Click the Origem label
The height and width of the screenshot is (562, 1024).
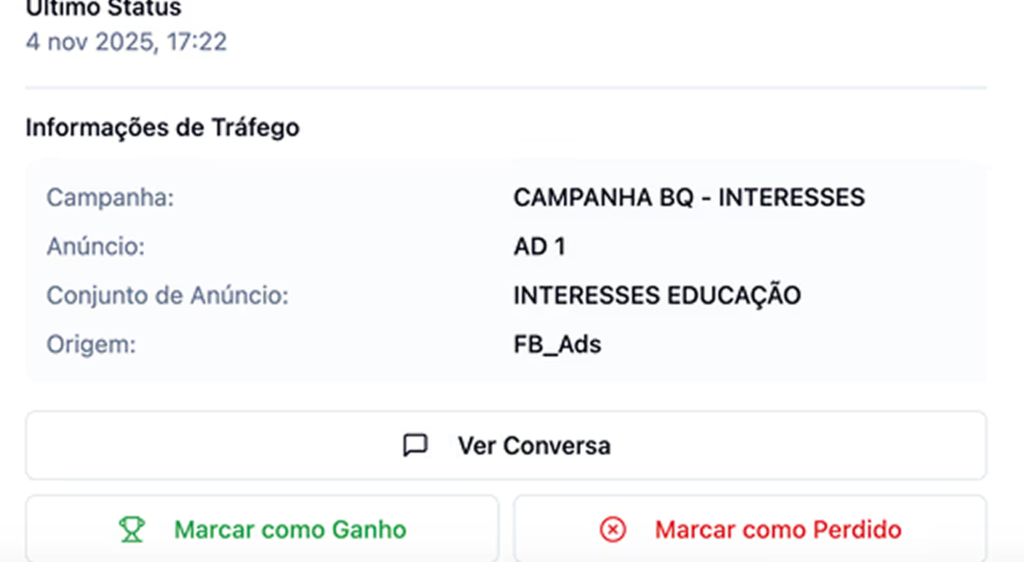tap(90, 345)
